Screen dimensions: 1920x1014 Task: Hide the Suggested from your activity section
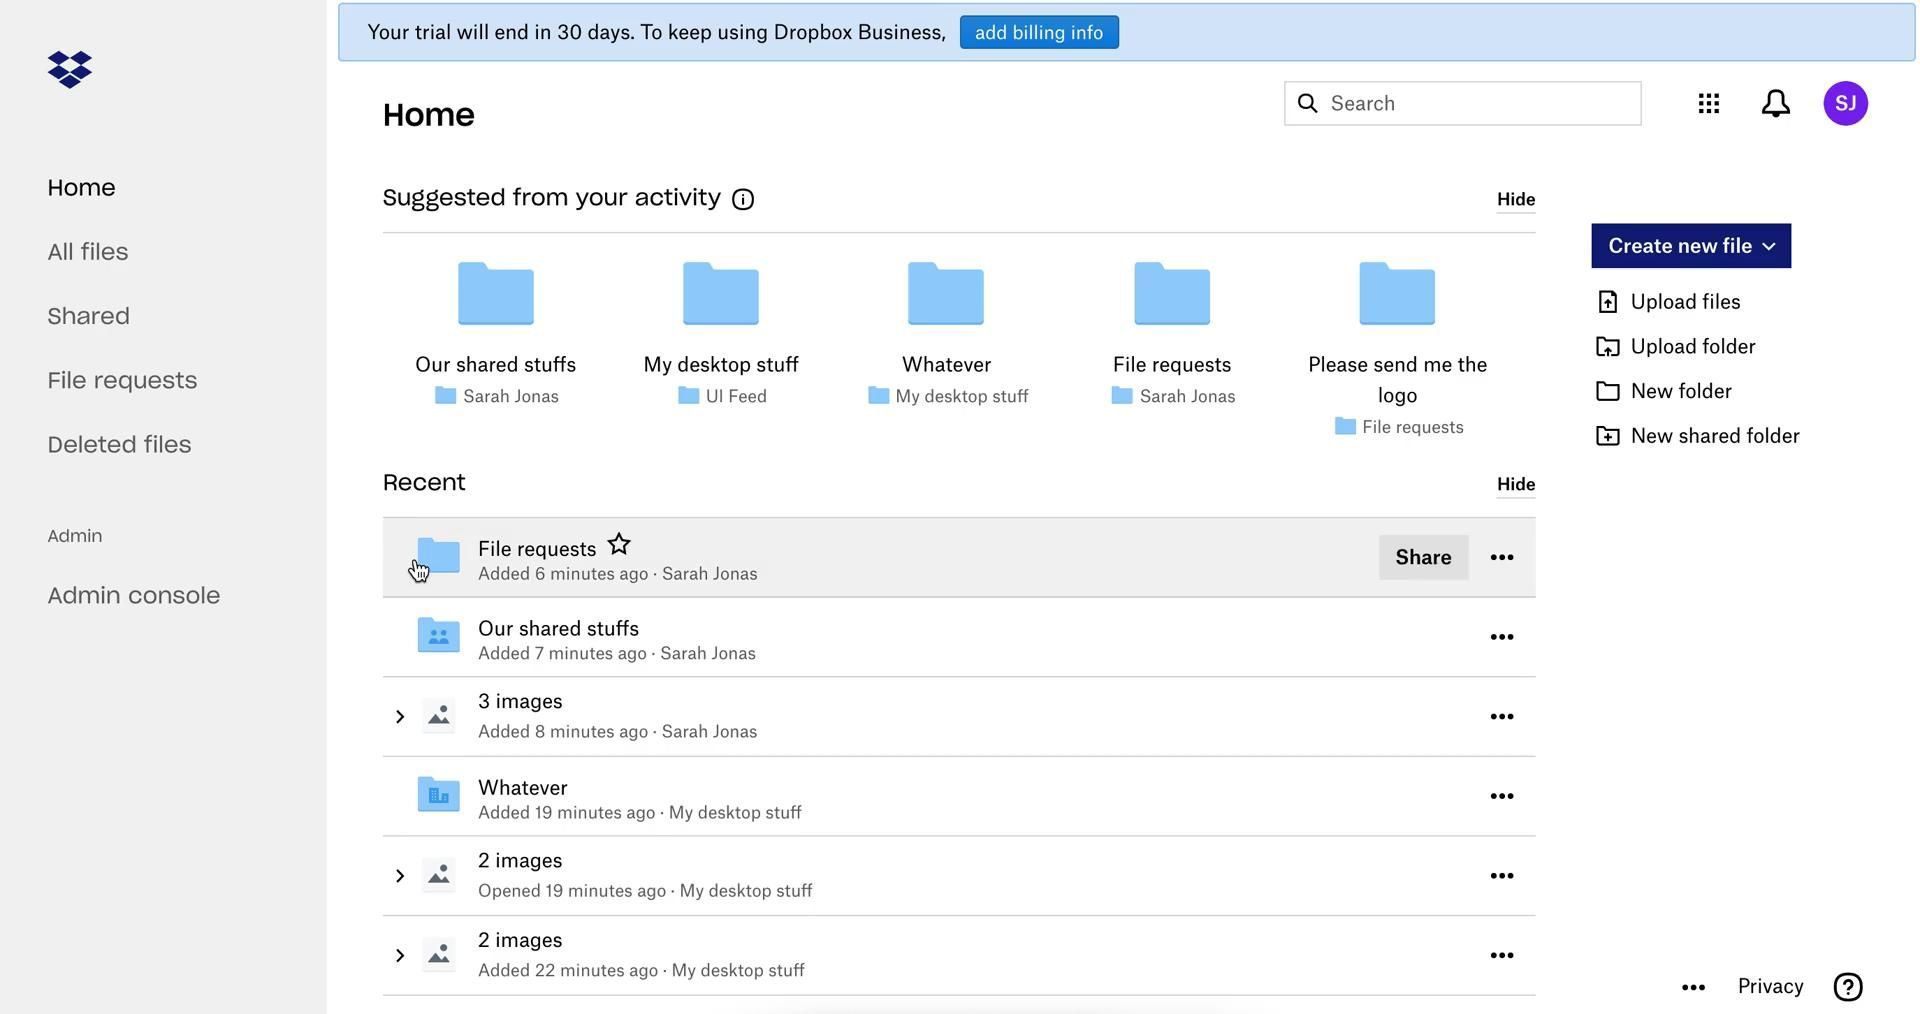coord(1515,199)
